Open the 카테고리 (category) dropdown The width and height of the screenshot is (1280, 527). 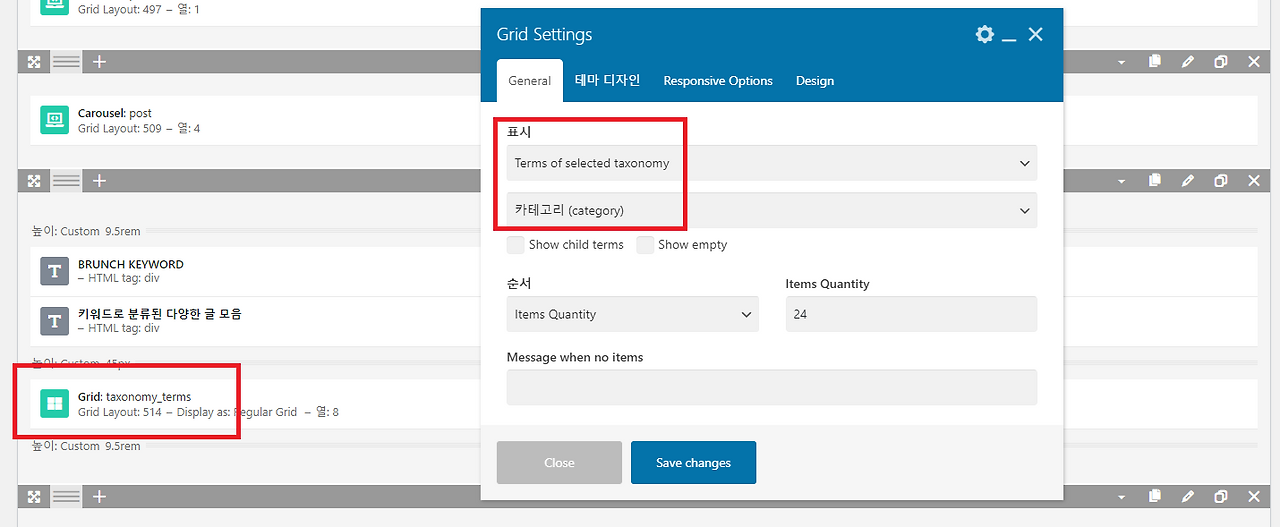(x=771, y=210)
